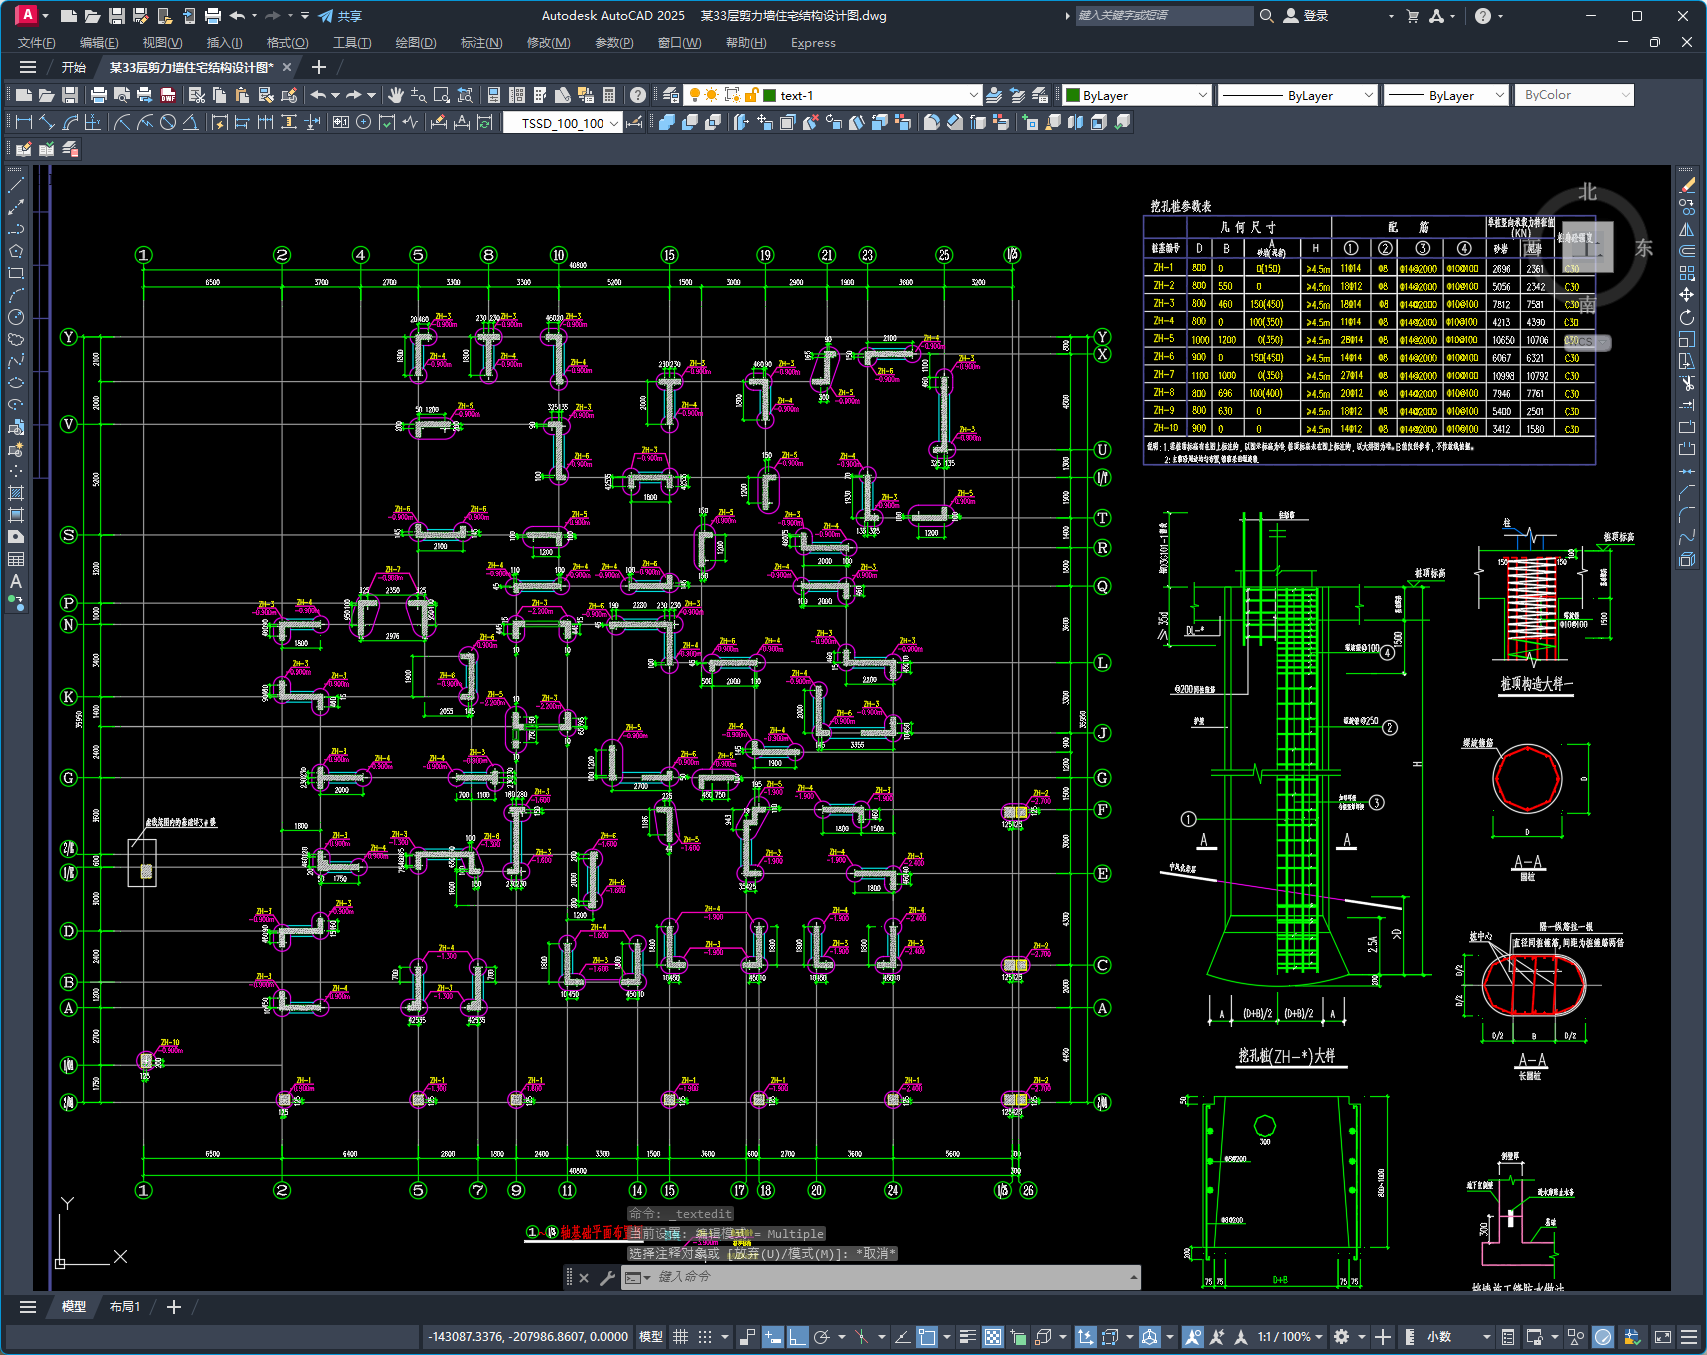The height and width of the screenshot is (1355, 1707).
Task: Select the Angular dimension tool
Action: coord(190,122)
